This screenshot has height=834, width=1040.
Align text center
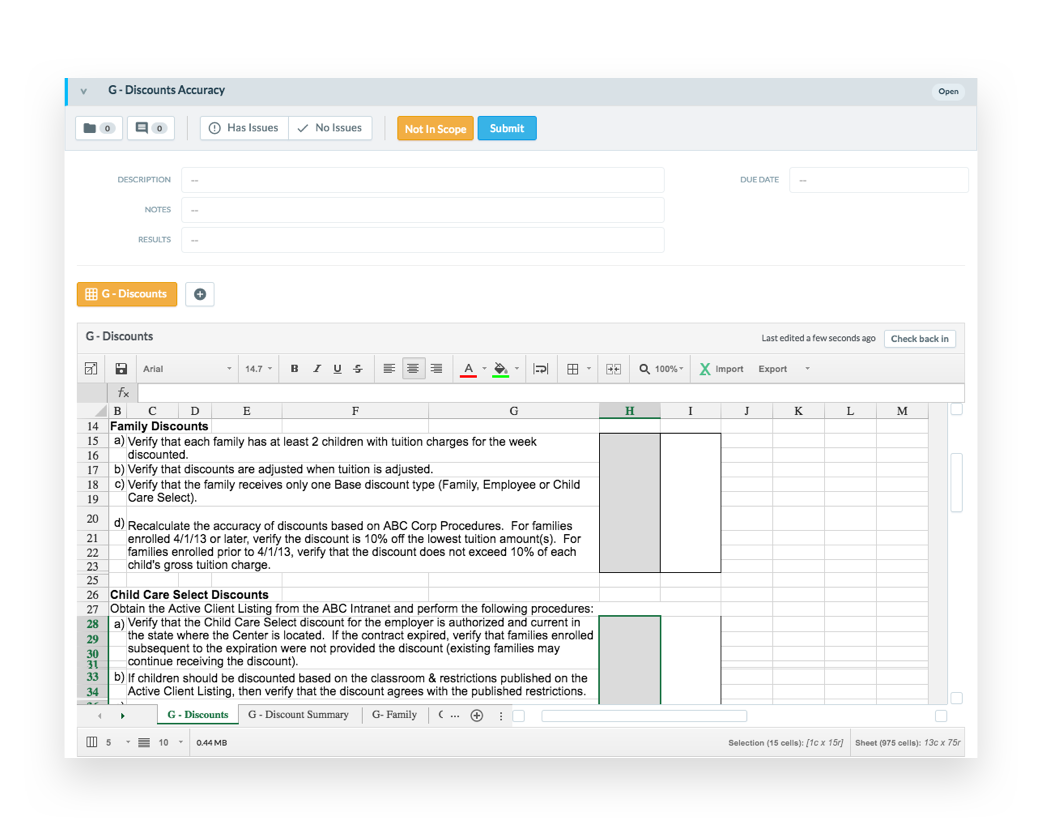(413, 369)
